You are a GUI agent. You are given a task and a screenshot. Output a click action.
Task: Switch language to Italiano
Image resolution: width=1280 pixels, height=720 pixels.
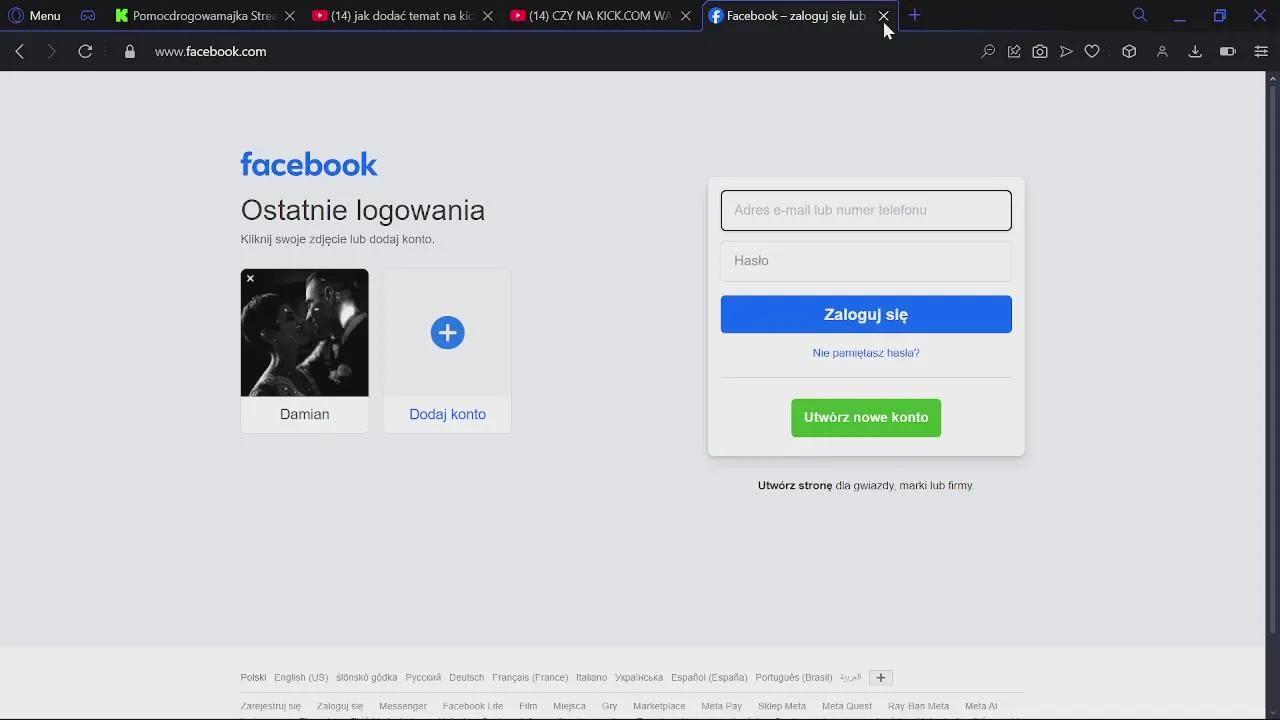[x=591, y=677]
